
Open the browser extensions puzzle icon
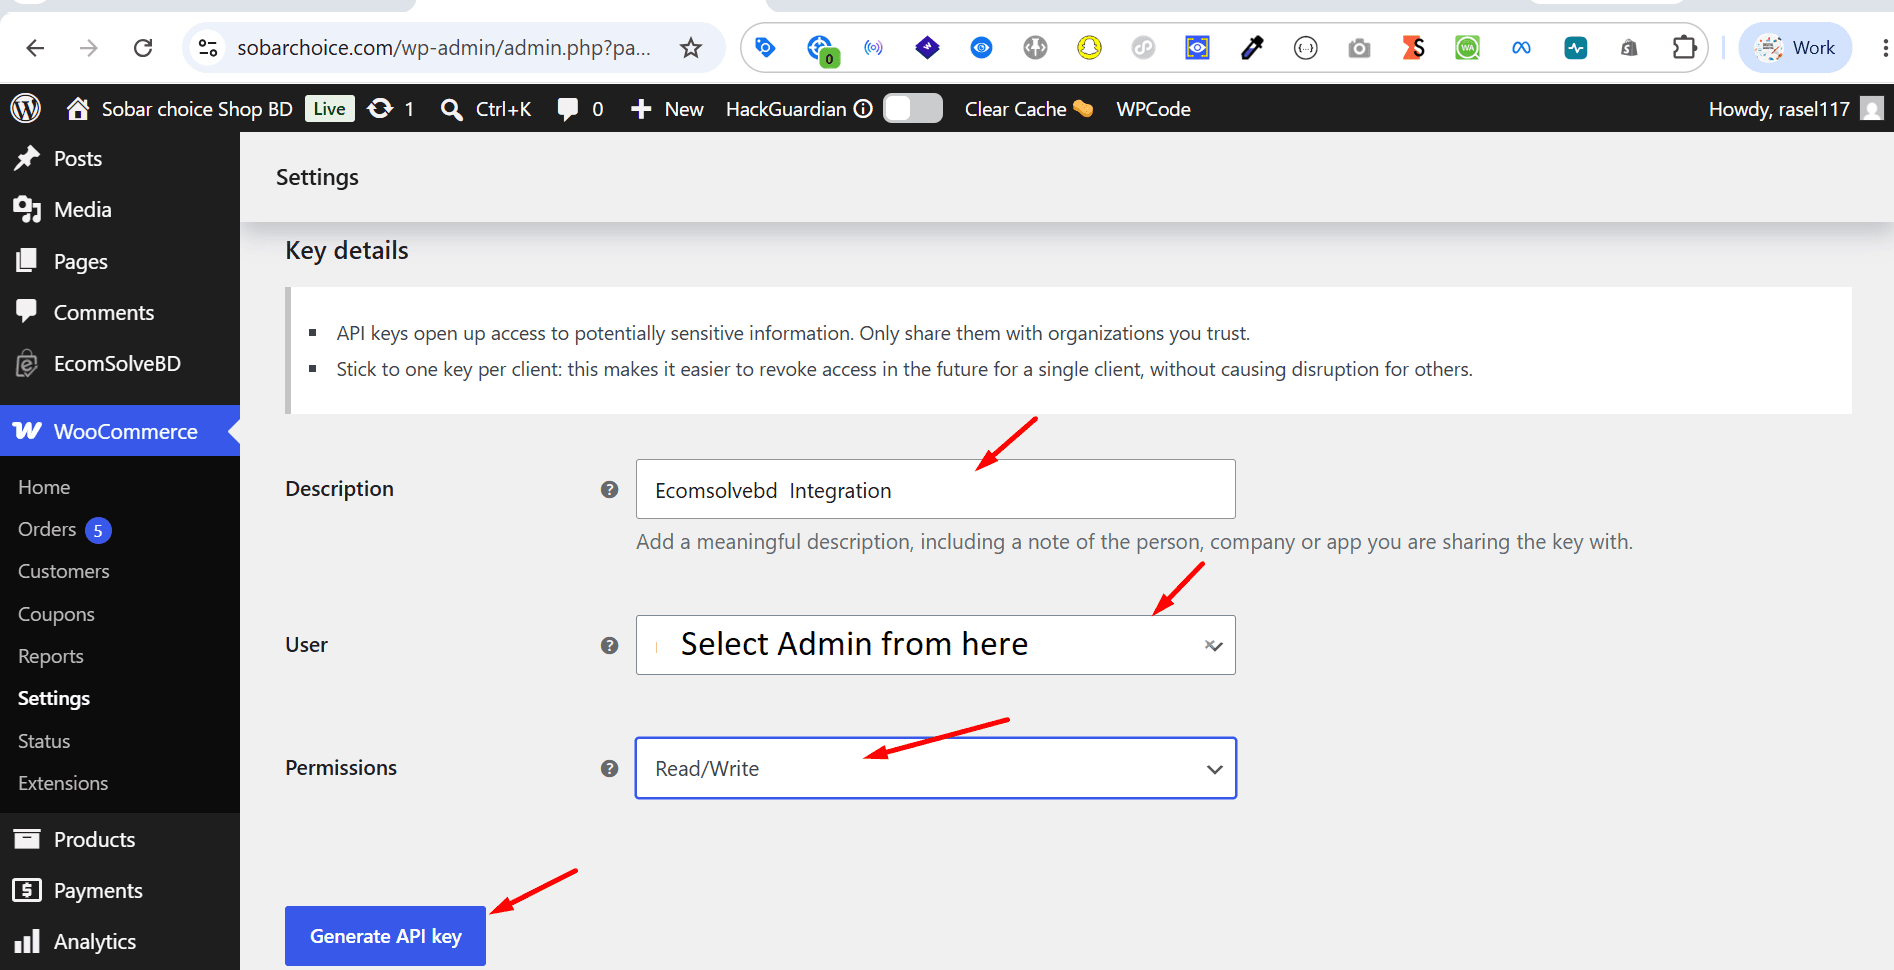(1684, 47)
